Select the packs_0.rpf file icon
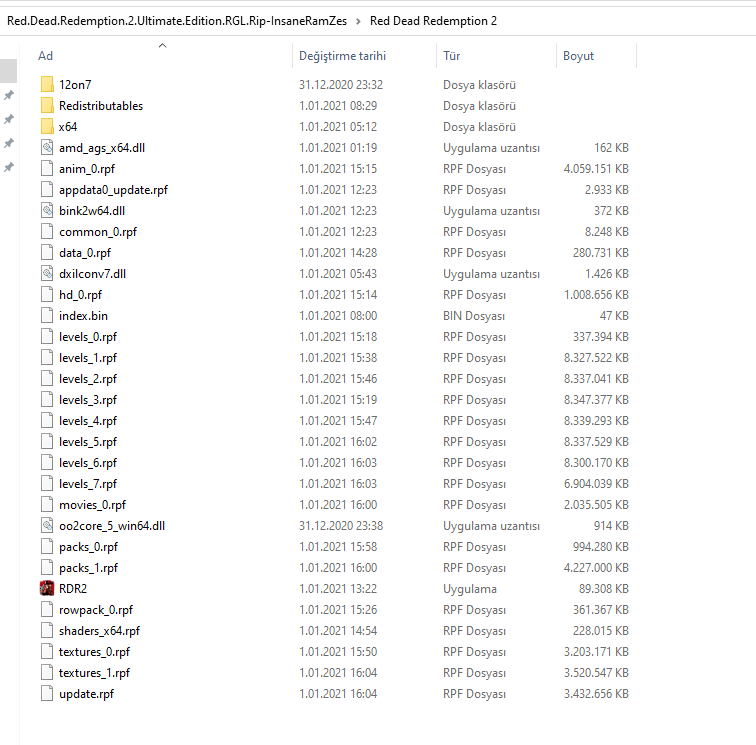Screen dimensions: 756x745 pyautogui.click(x=47, y=546)
